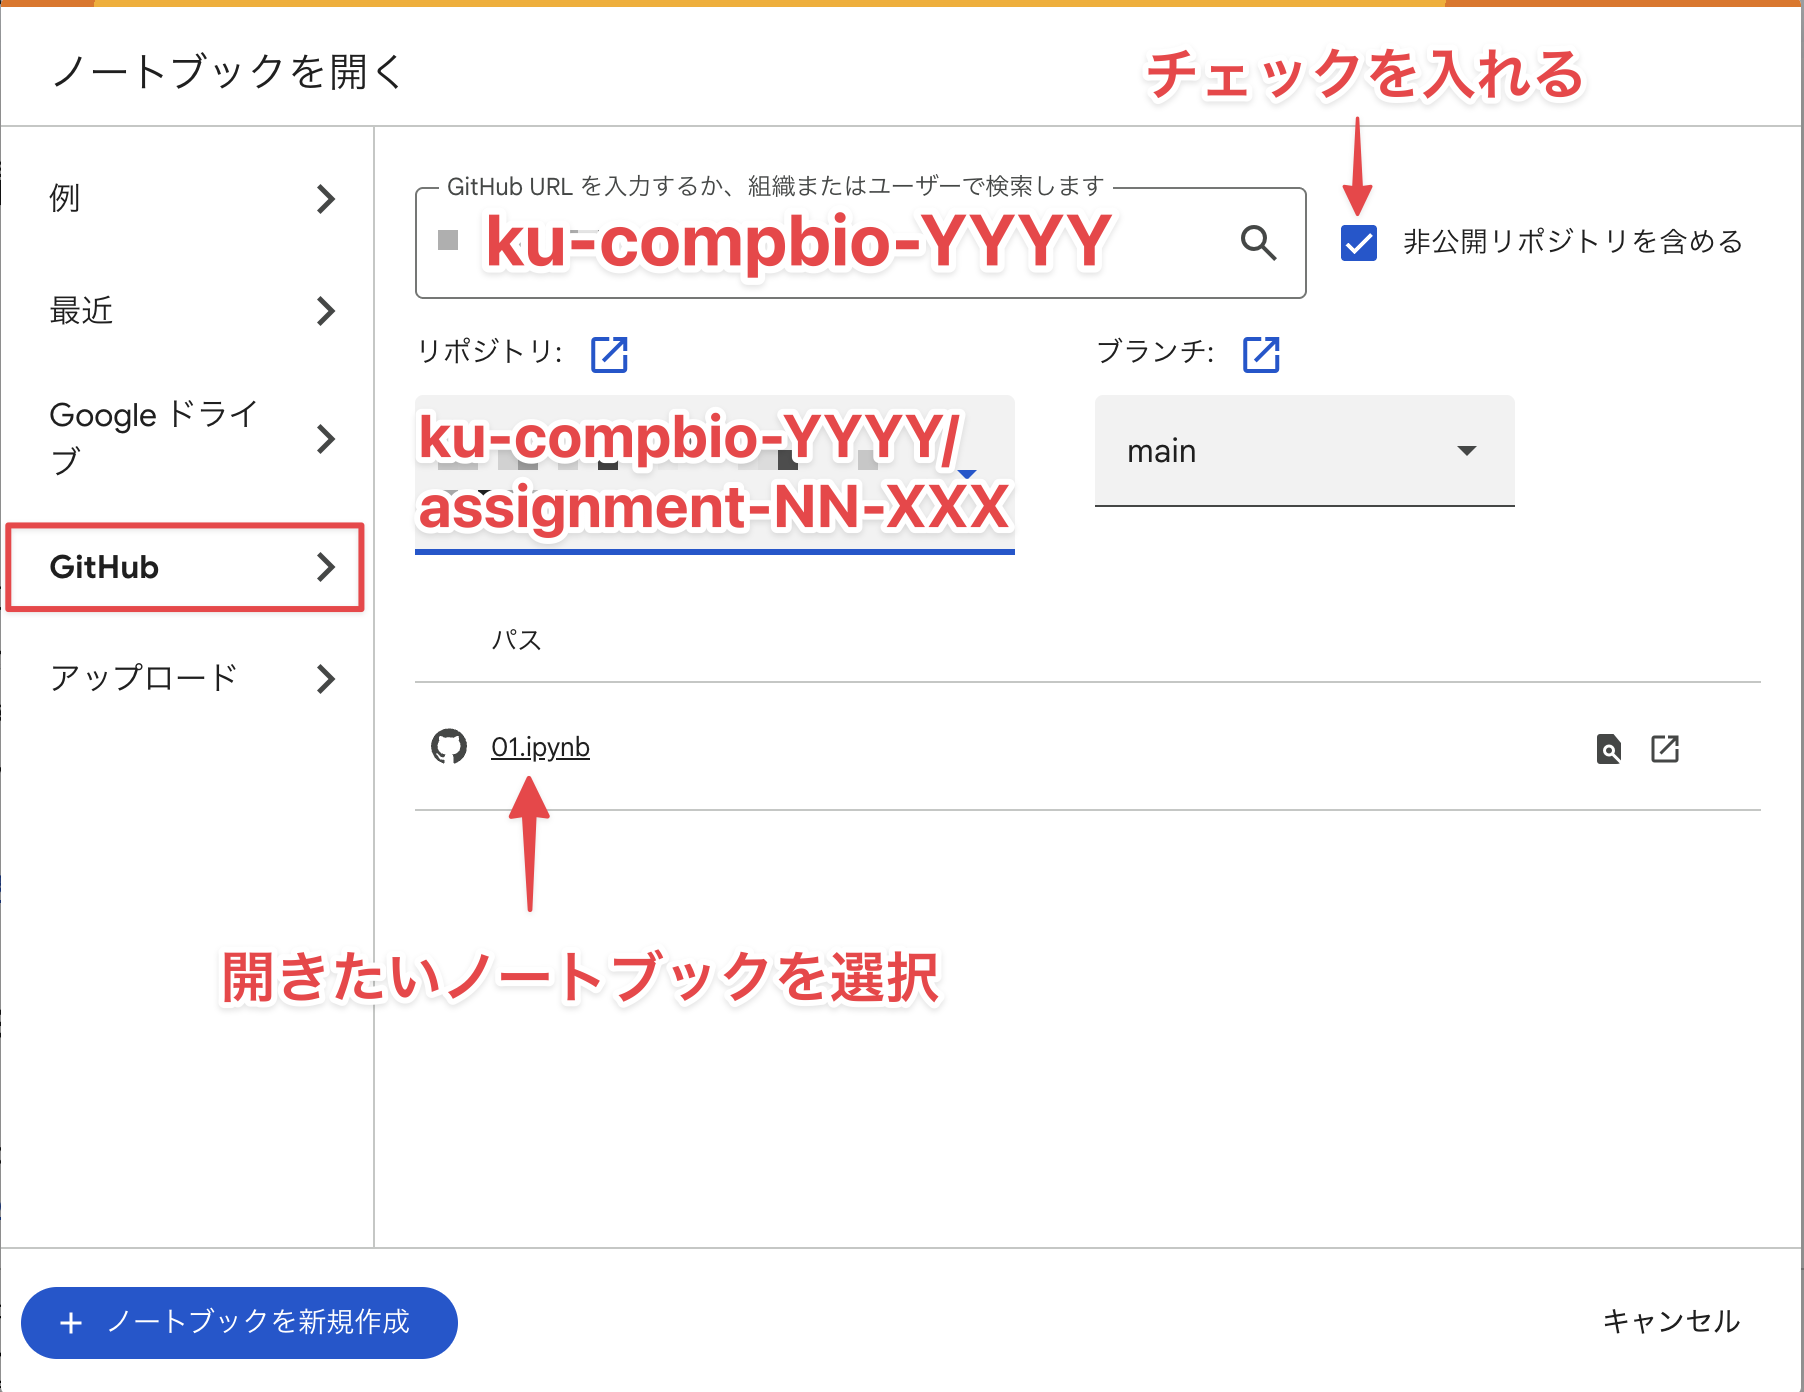Enable the 非公開リポジトリを含める checkbox
Image resolution: width=1804 pixels, height=1392 pixels.
[1358, 241]
